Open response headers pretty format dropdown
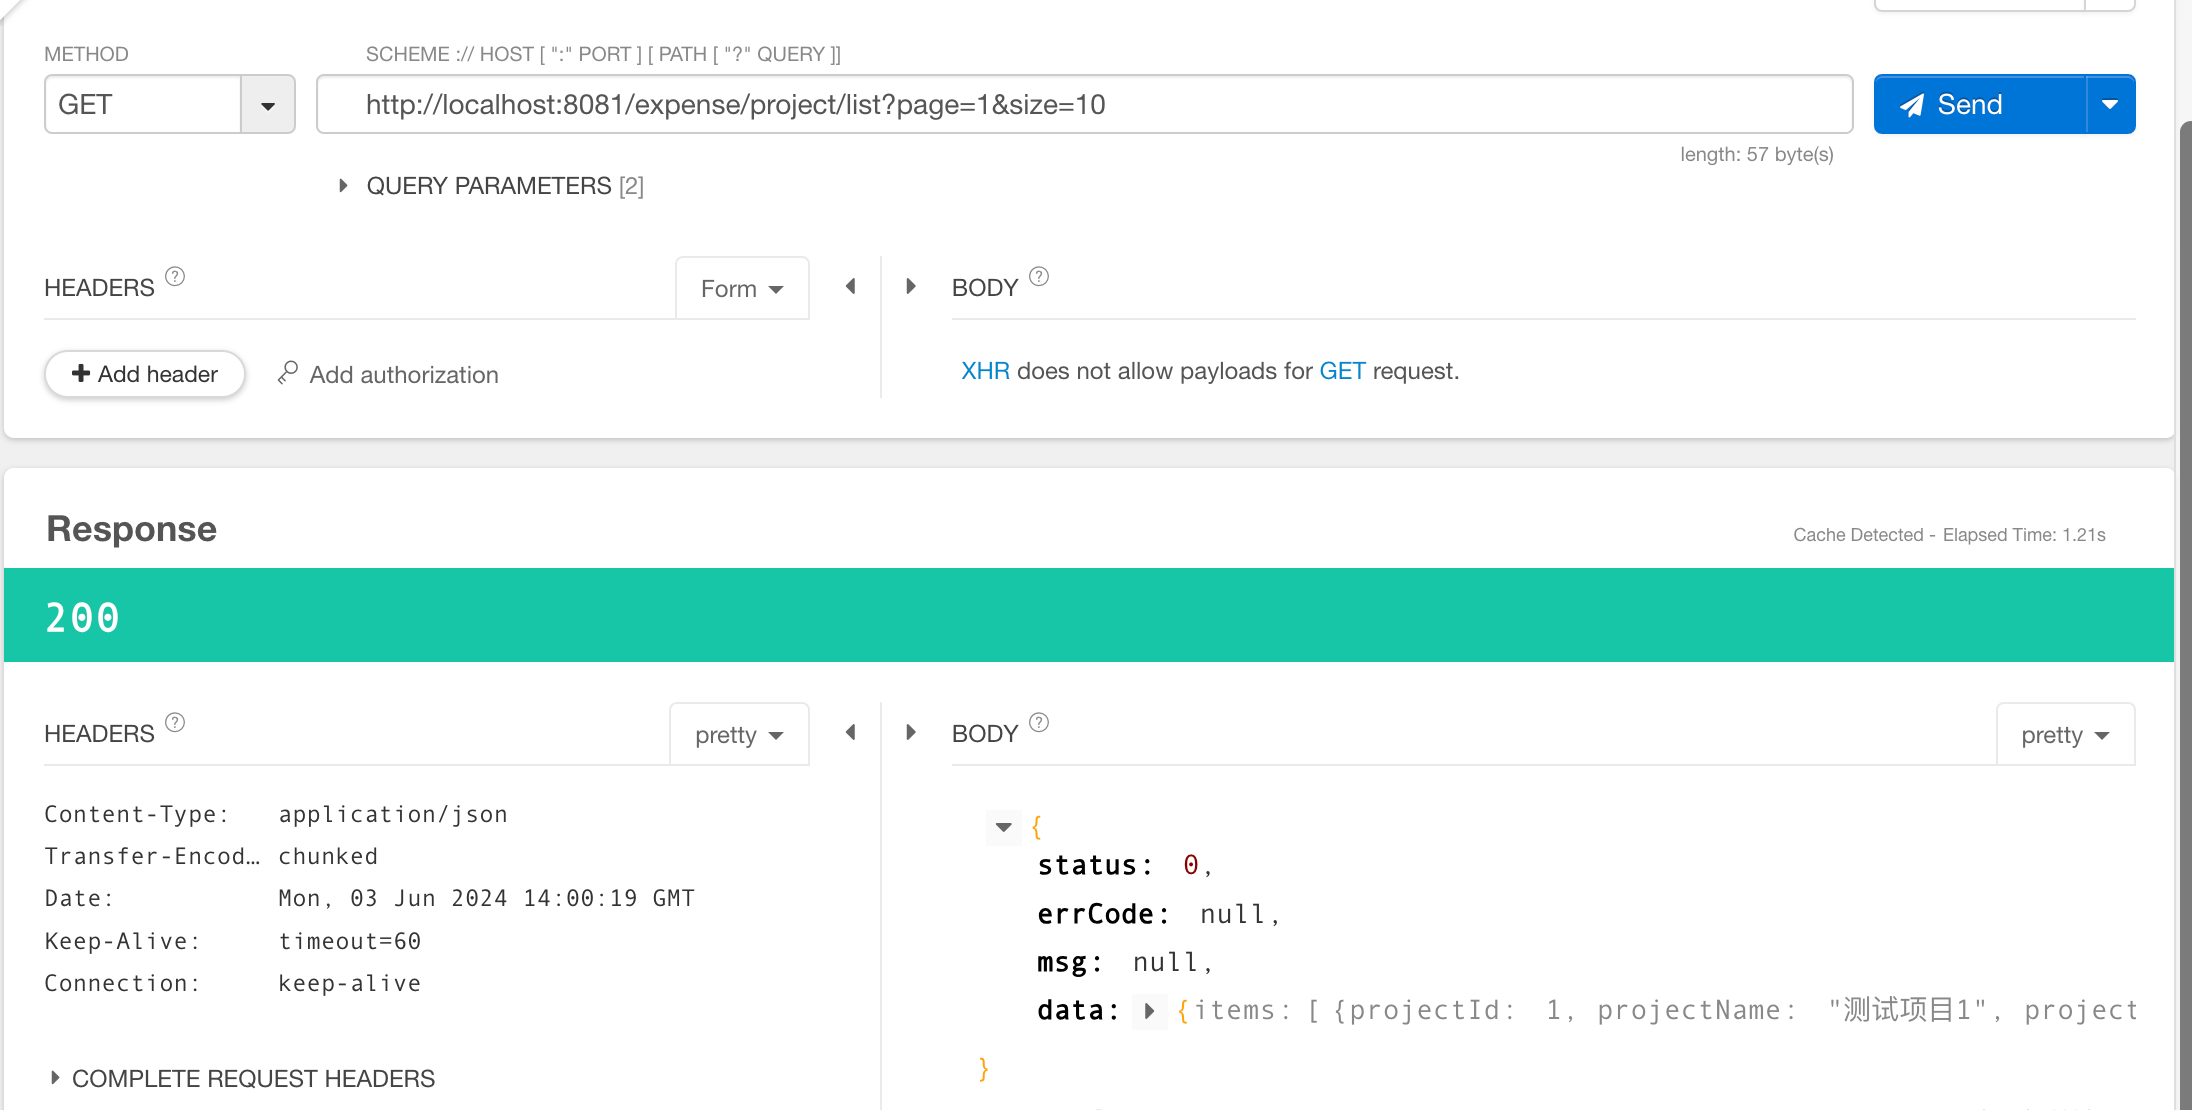The width and height of the screenshot is (2192, 1110). coord(739,735)
